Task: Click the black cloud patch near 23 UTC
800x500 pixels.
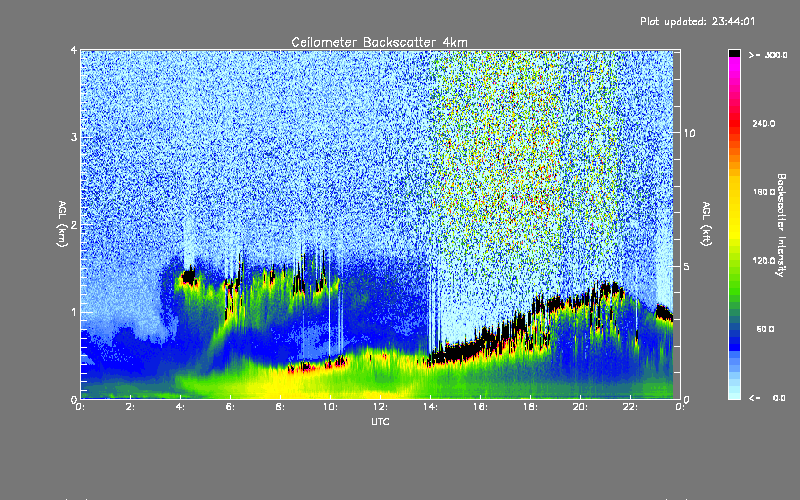Action: [x=664, y=312]
